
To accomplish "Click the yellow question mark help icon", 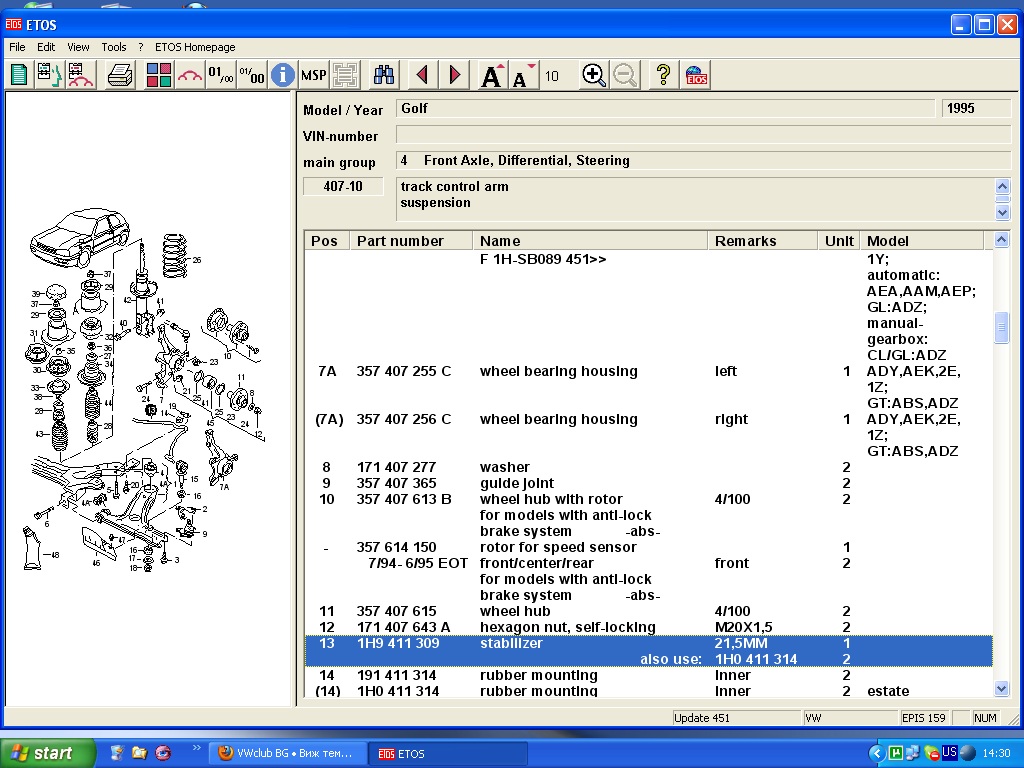I will [x=662, y=75].
